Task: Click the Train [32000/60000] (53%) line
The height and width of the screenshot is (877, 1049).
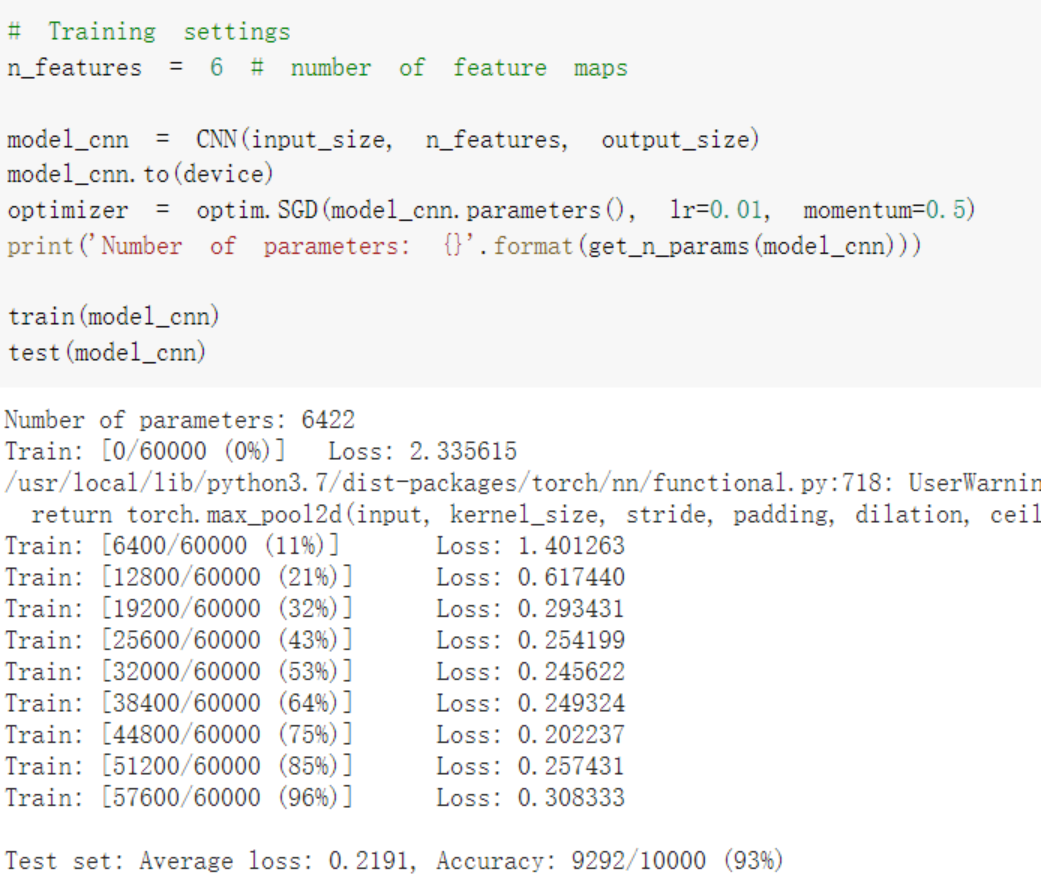Action: point(314,672)
